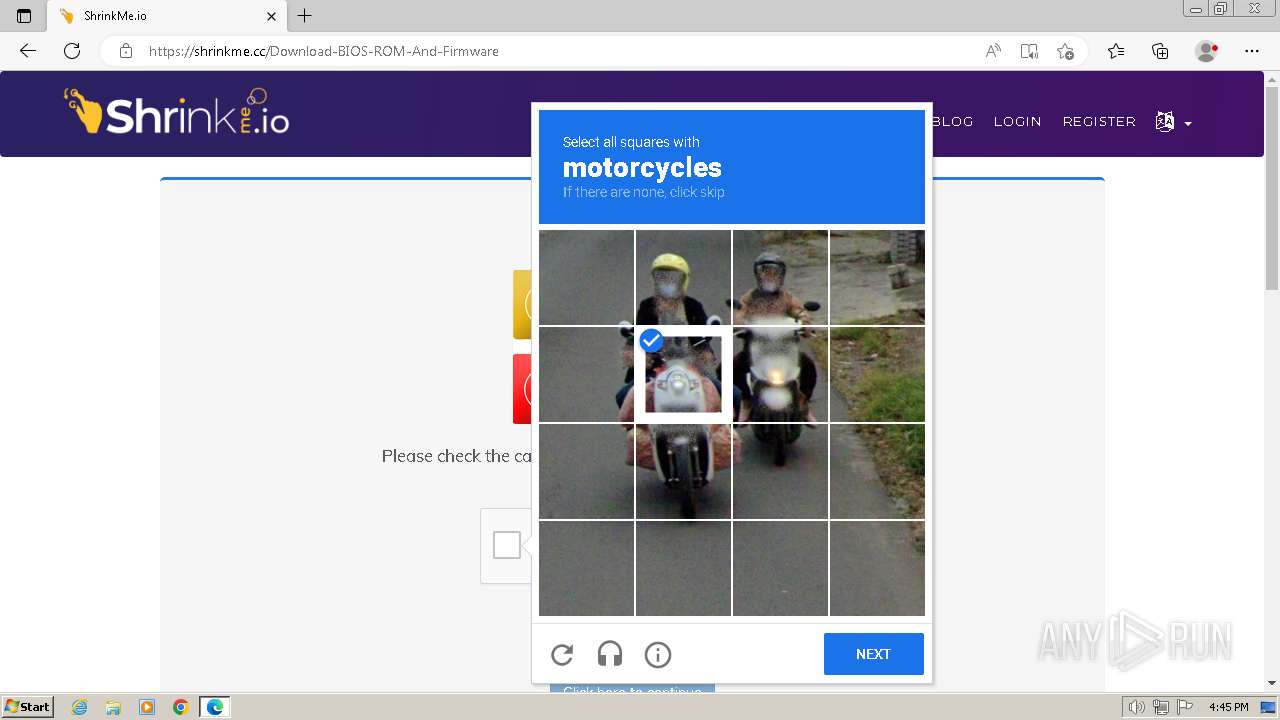Reload the captcha challenge
1280x720 pixels.
562,654
